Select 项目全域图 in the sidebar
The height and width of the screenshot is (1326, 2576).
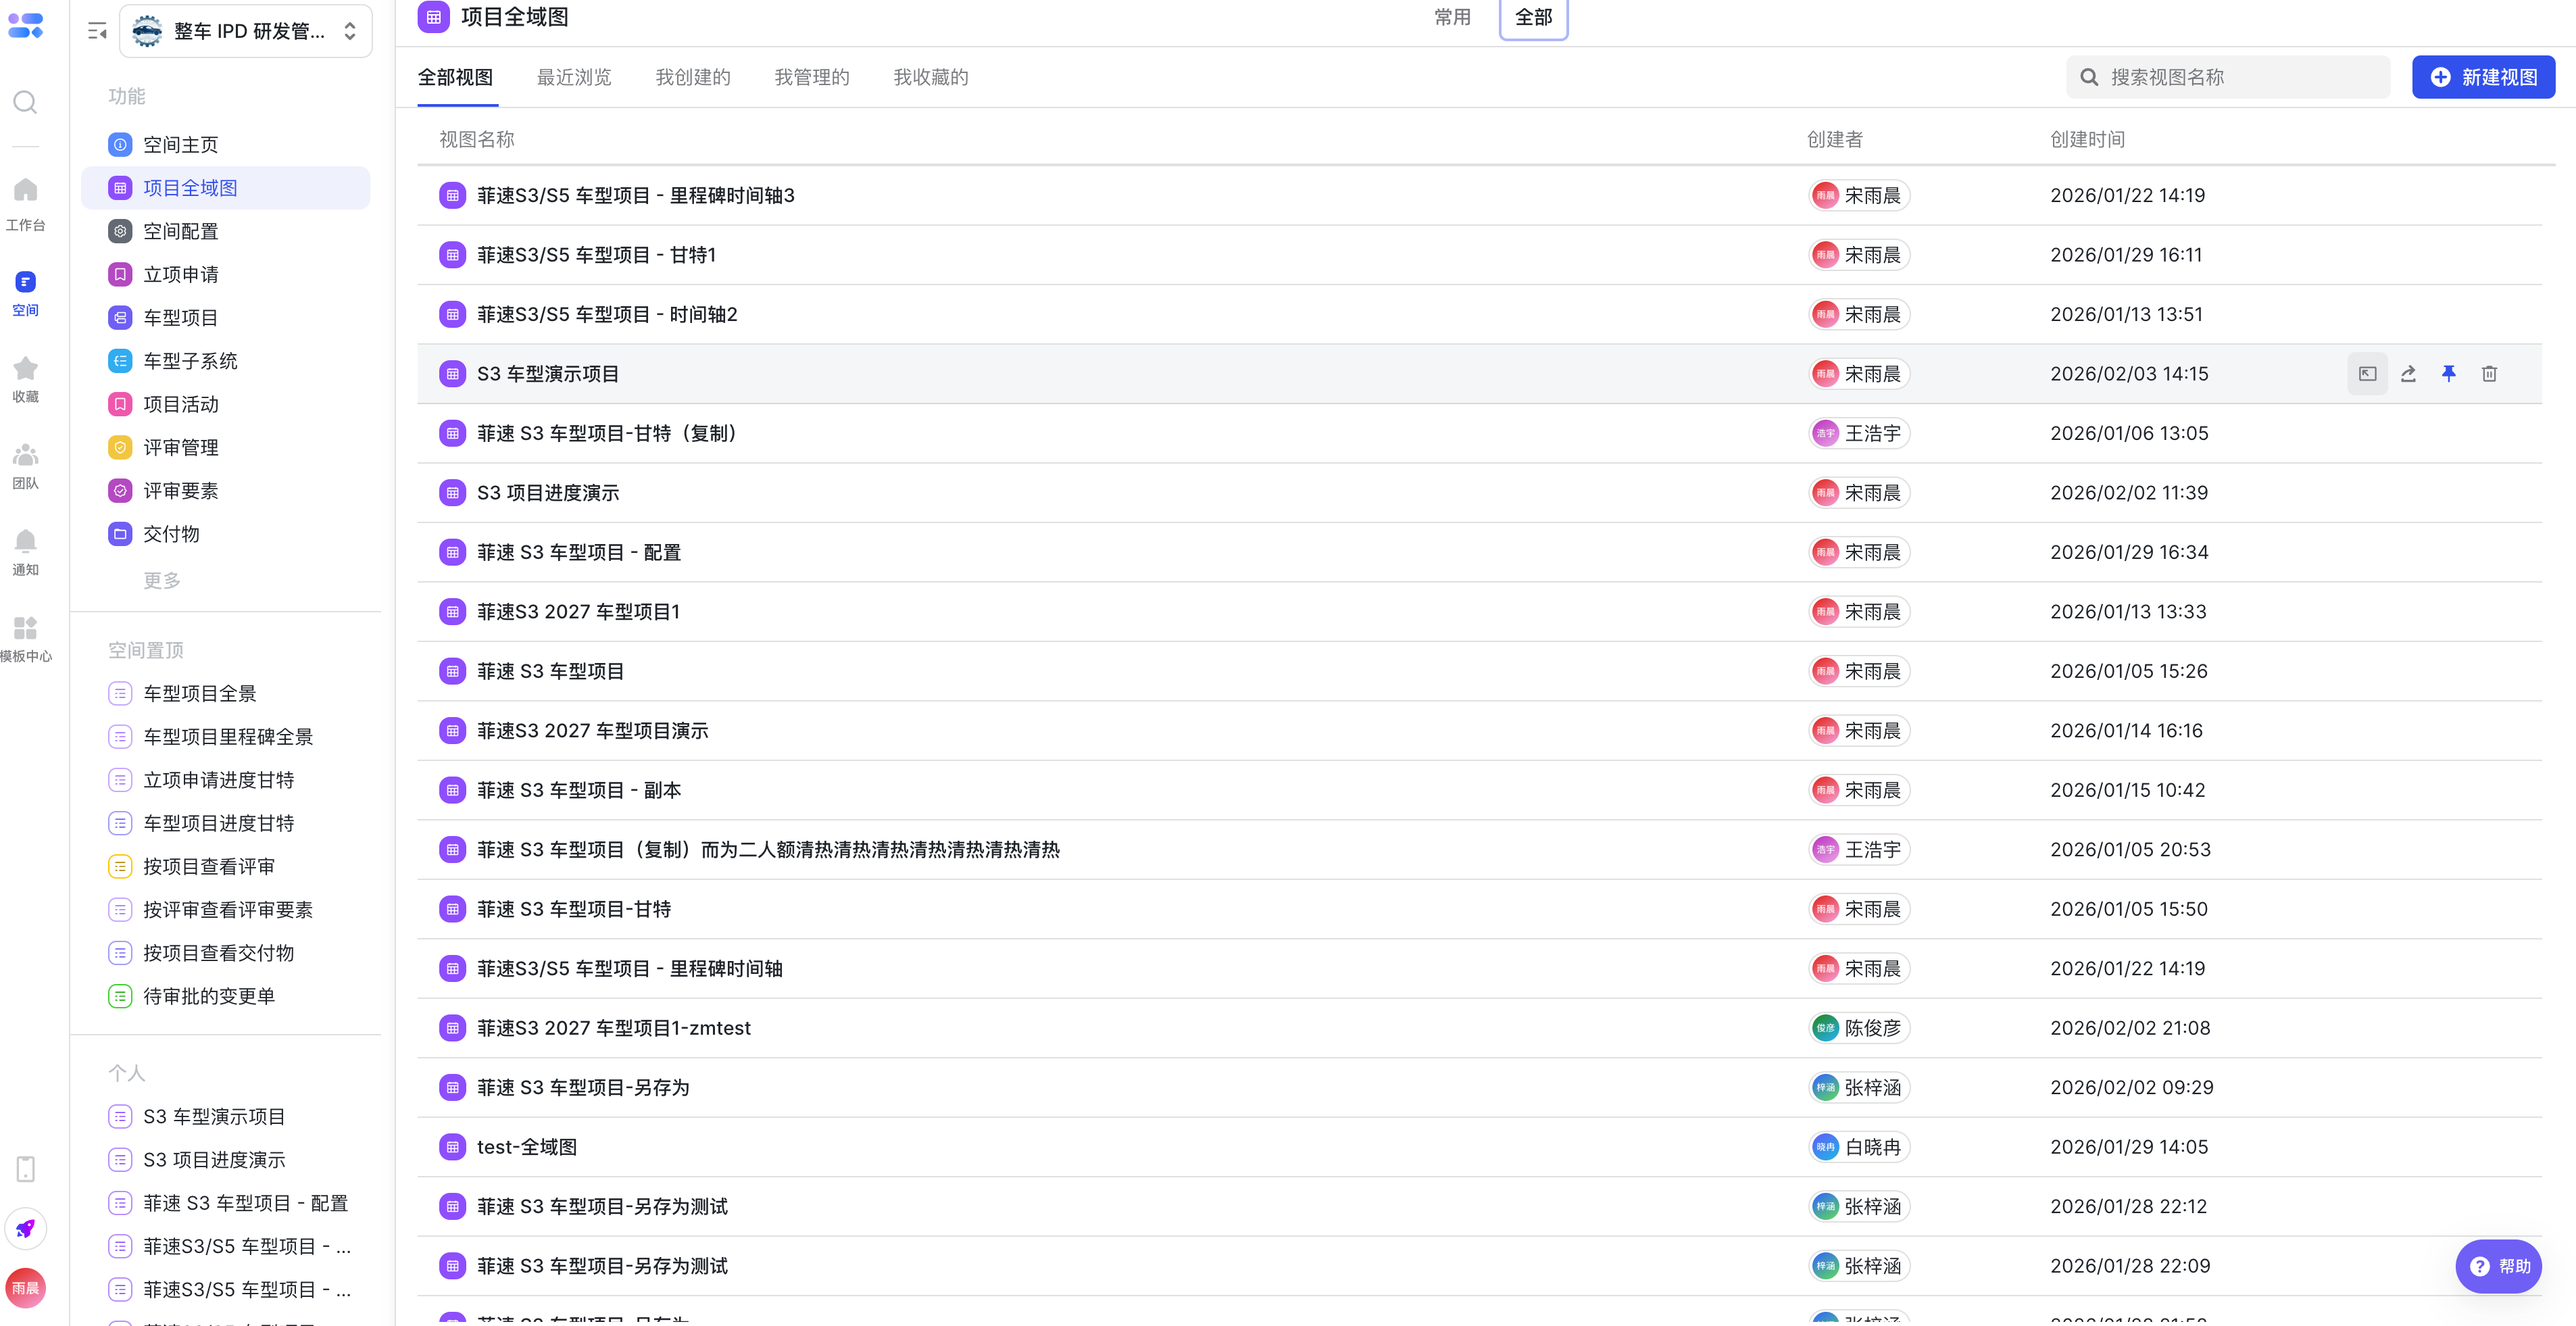tap(226, 188)
